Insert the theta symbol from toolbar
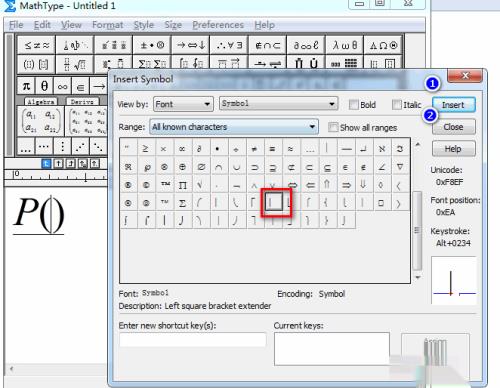 click(44, 86)
